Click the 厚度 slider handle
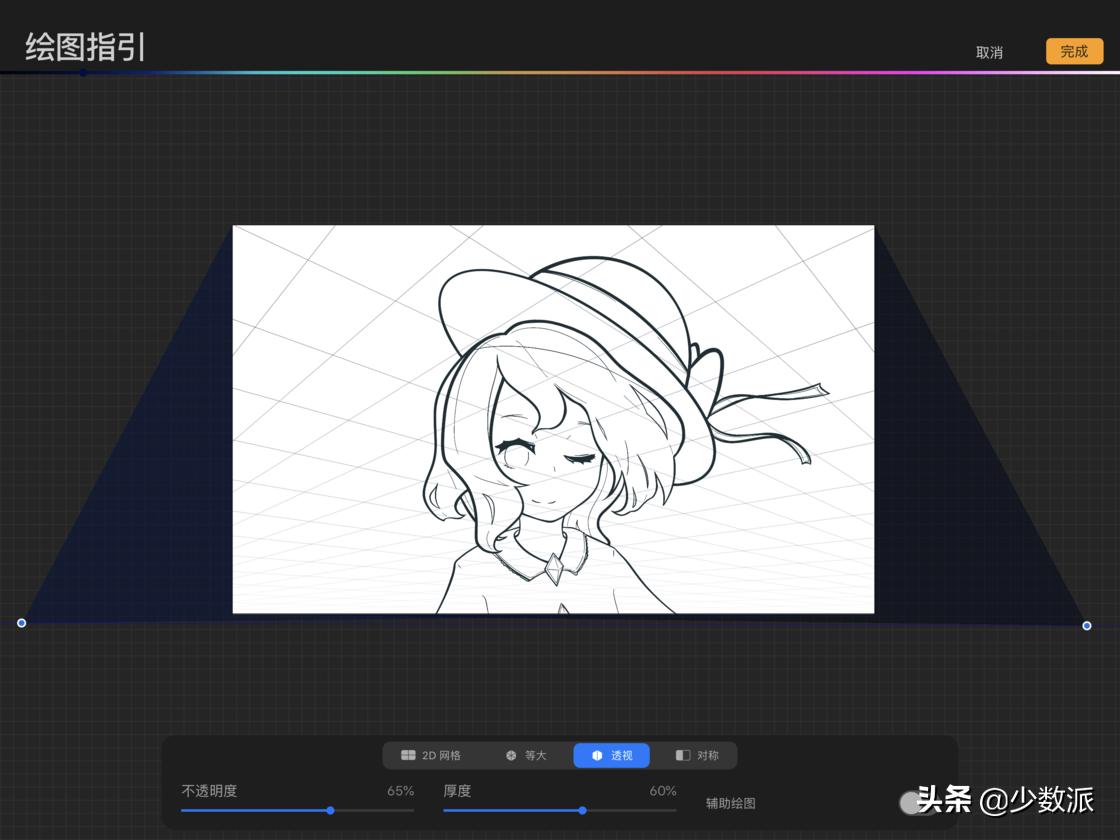1120x840 pixels. tap(583, 810)
